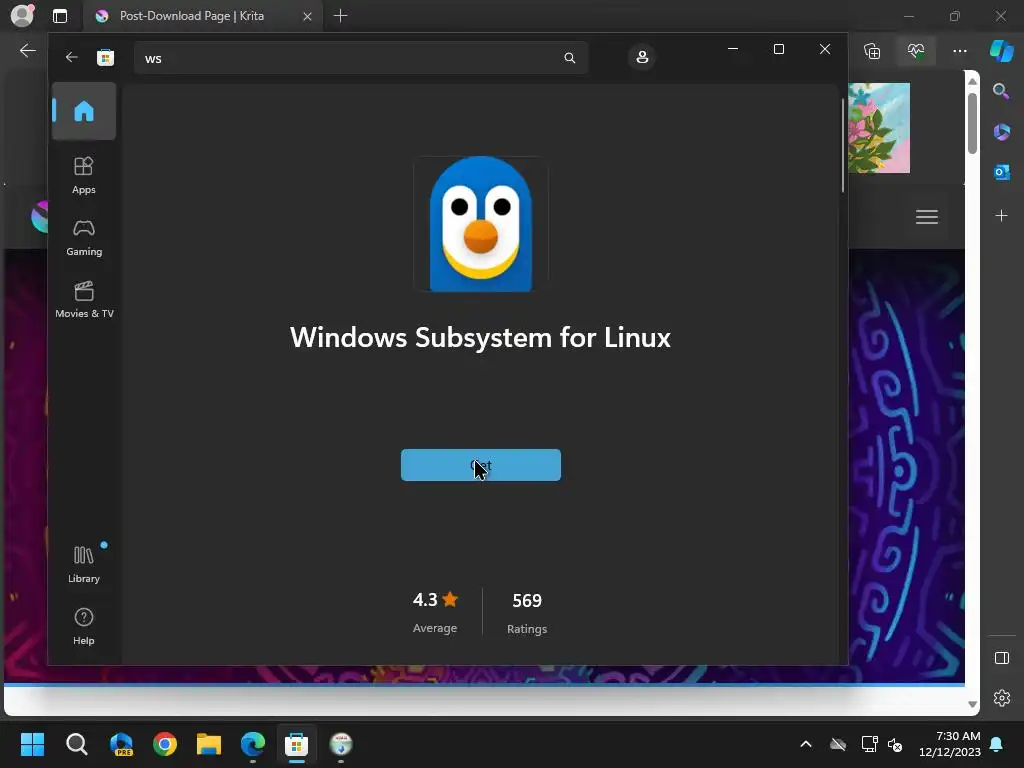Go to Gaming section in Store sidebar
This screenshot has height=768, width=1024.
[84, 238]
